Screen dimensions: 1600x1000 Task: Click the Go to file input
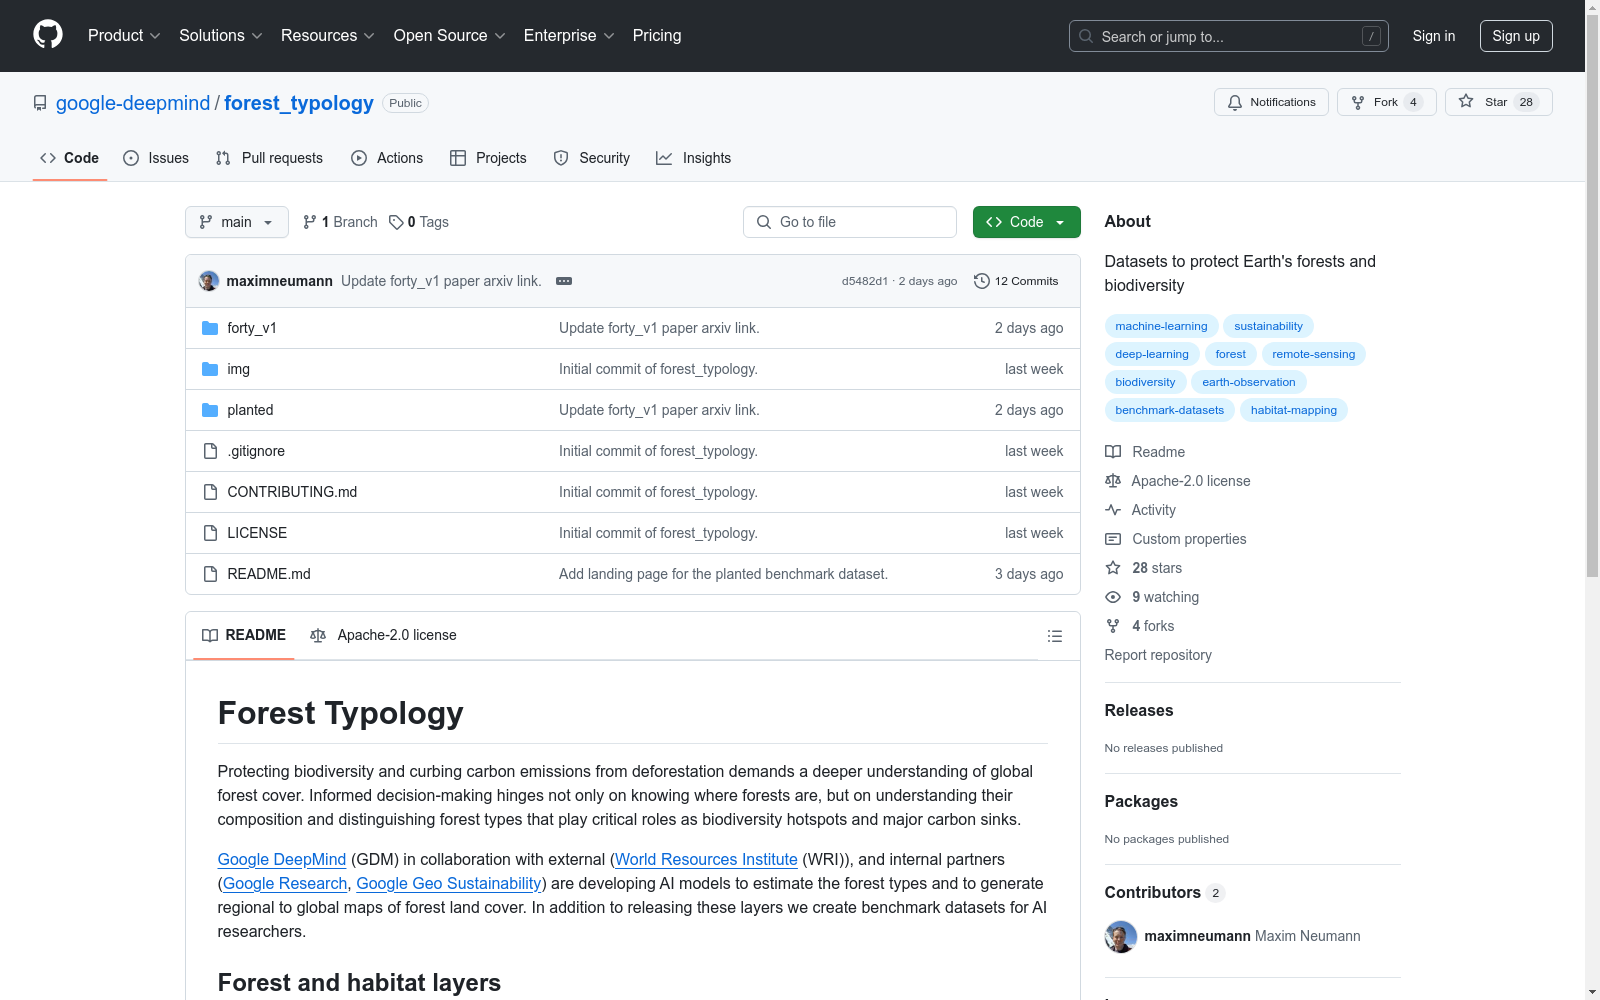point(850,222)
